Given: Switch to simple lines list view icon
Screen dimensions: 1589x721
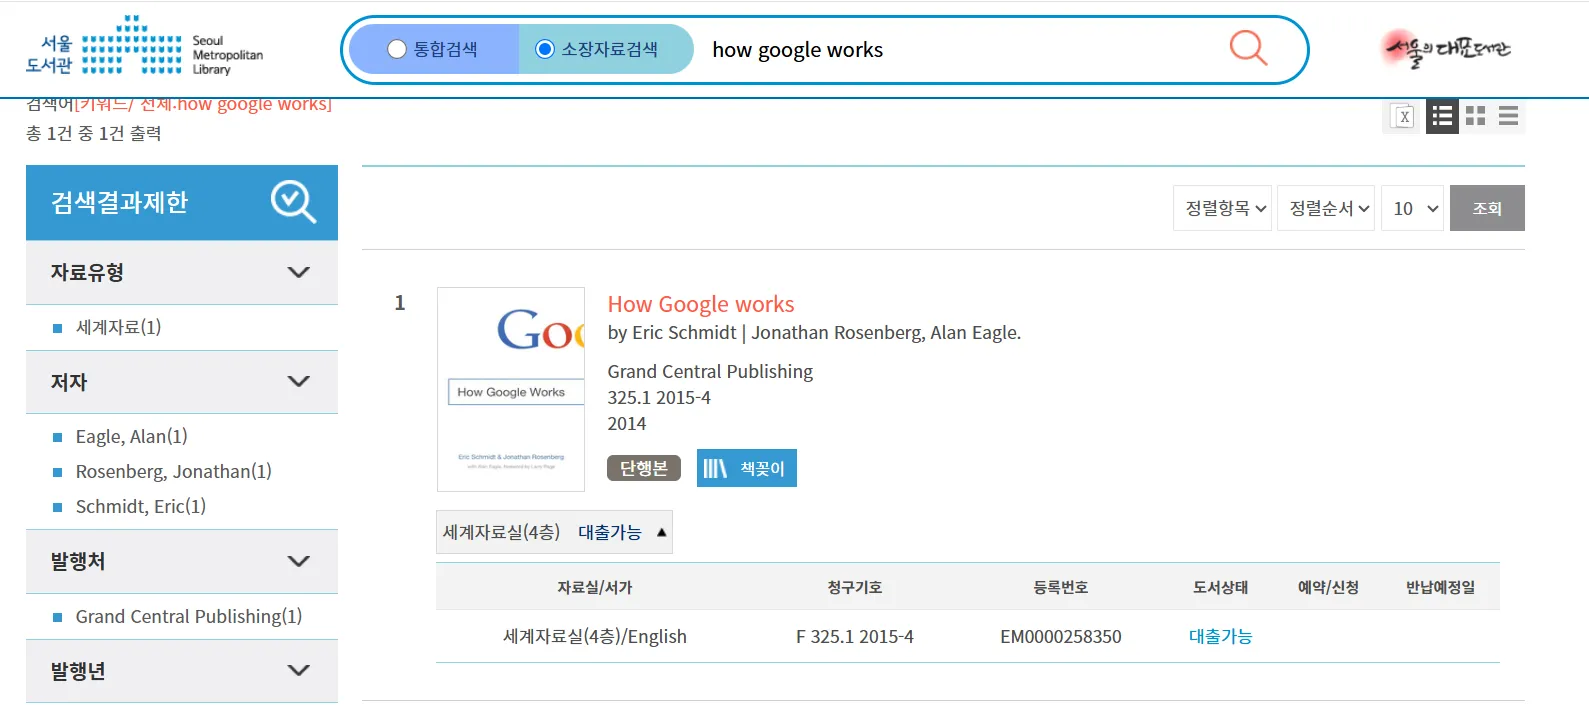Looking at the screenshot, I should (x=1508, y=117).
